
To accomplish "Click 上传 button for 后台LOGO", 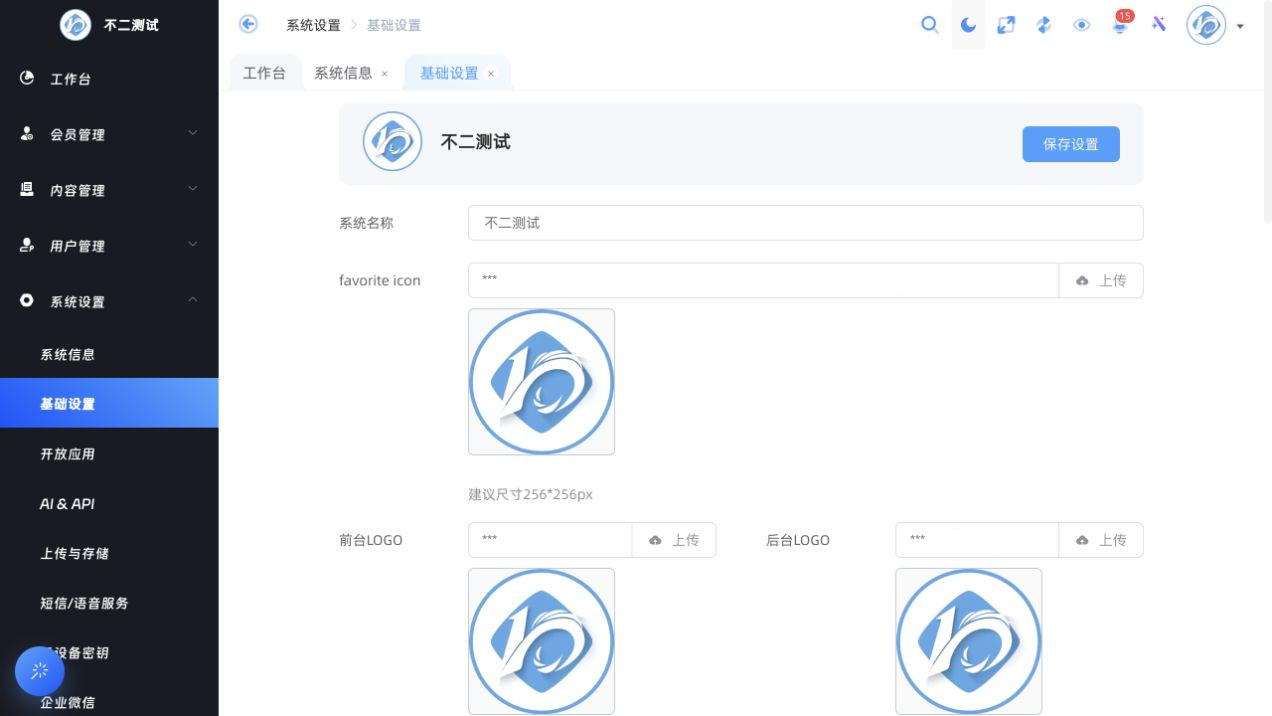I will pos(1101,540).
